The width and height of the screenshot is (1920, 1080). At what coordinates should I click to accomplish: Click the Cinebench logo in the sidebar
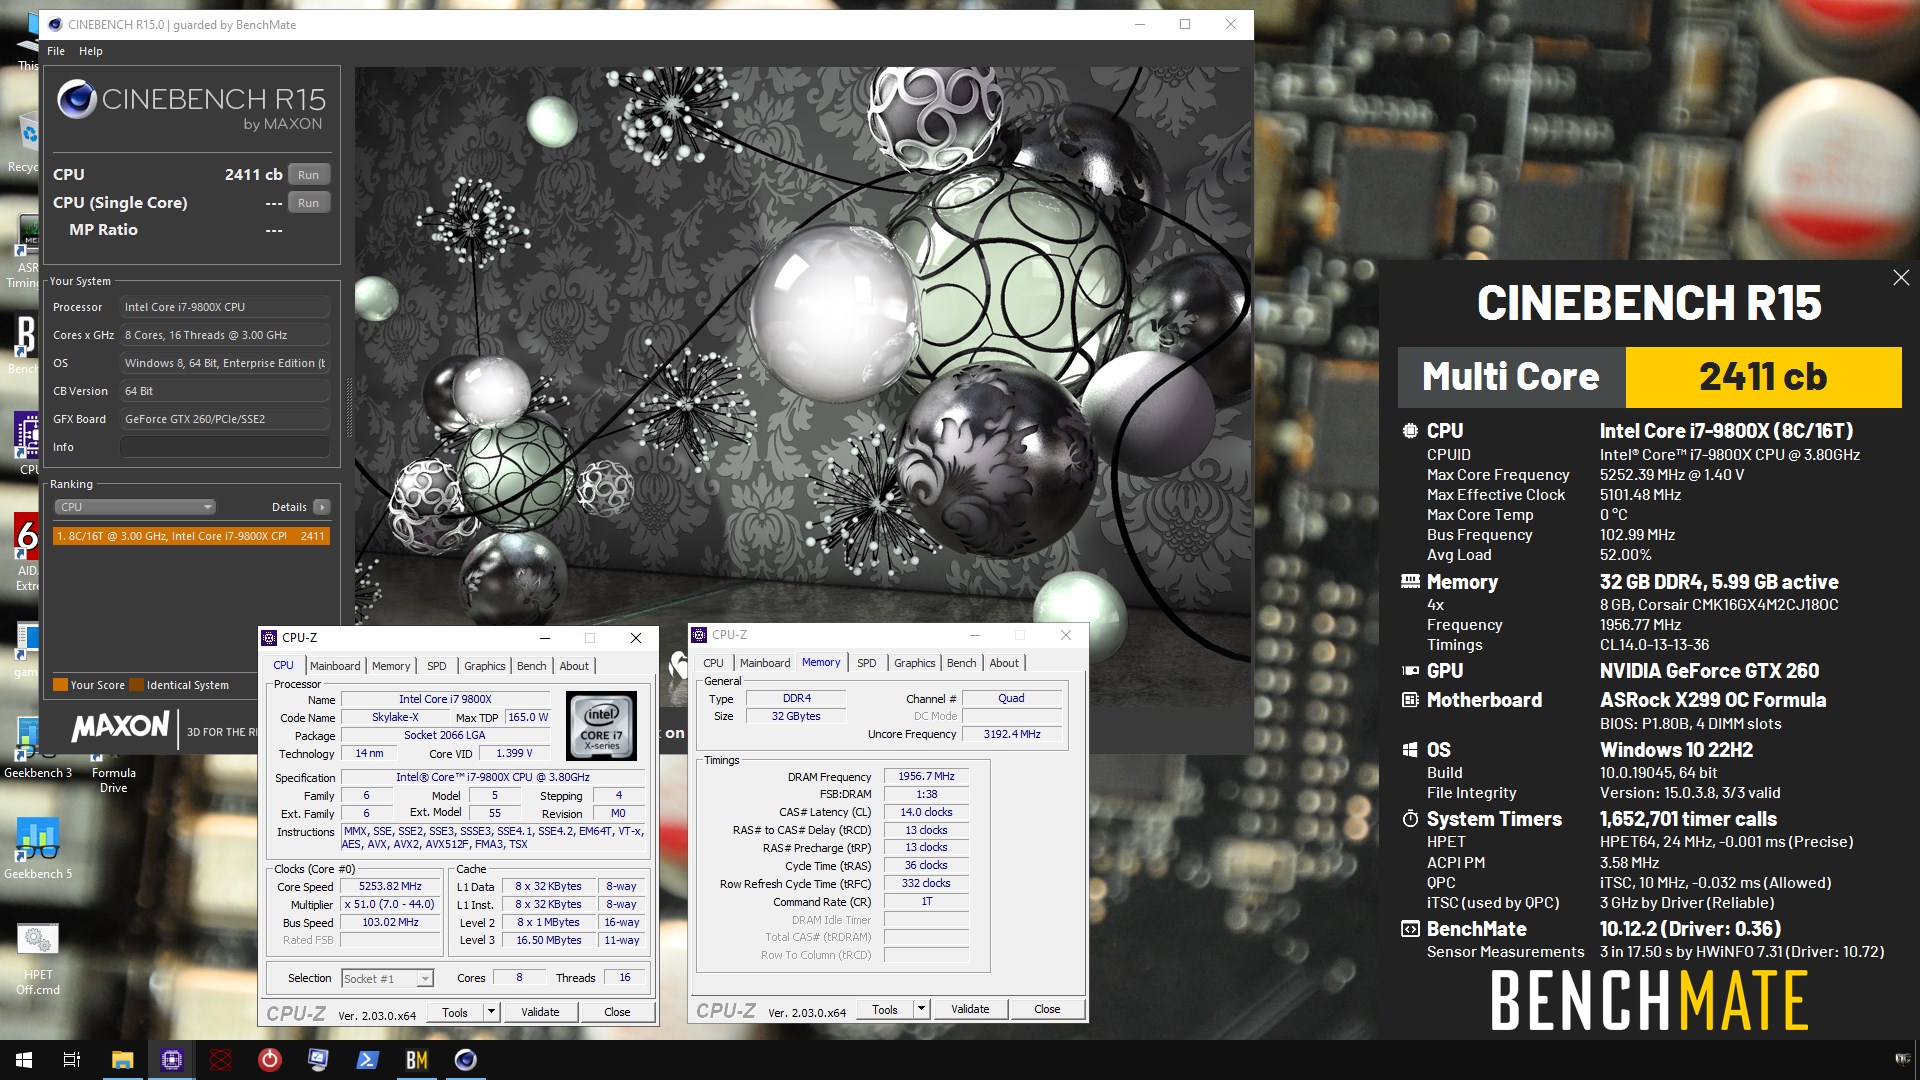(x=191, y=106)
